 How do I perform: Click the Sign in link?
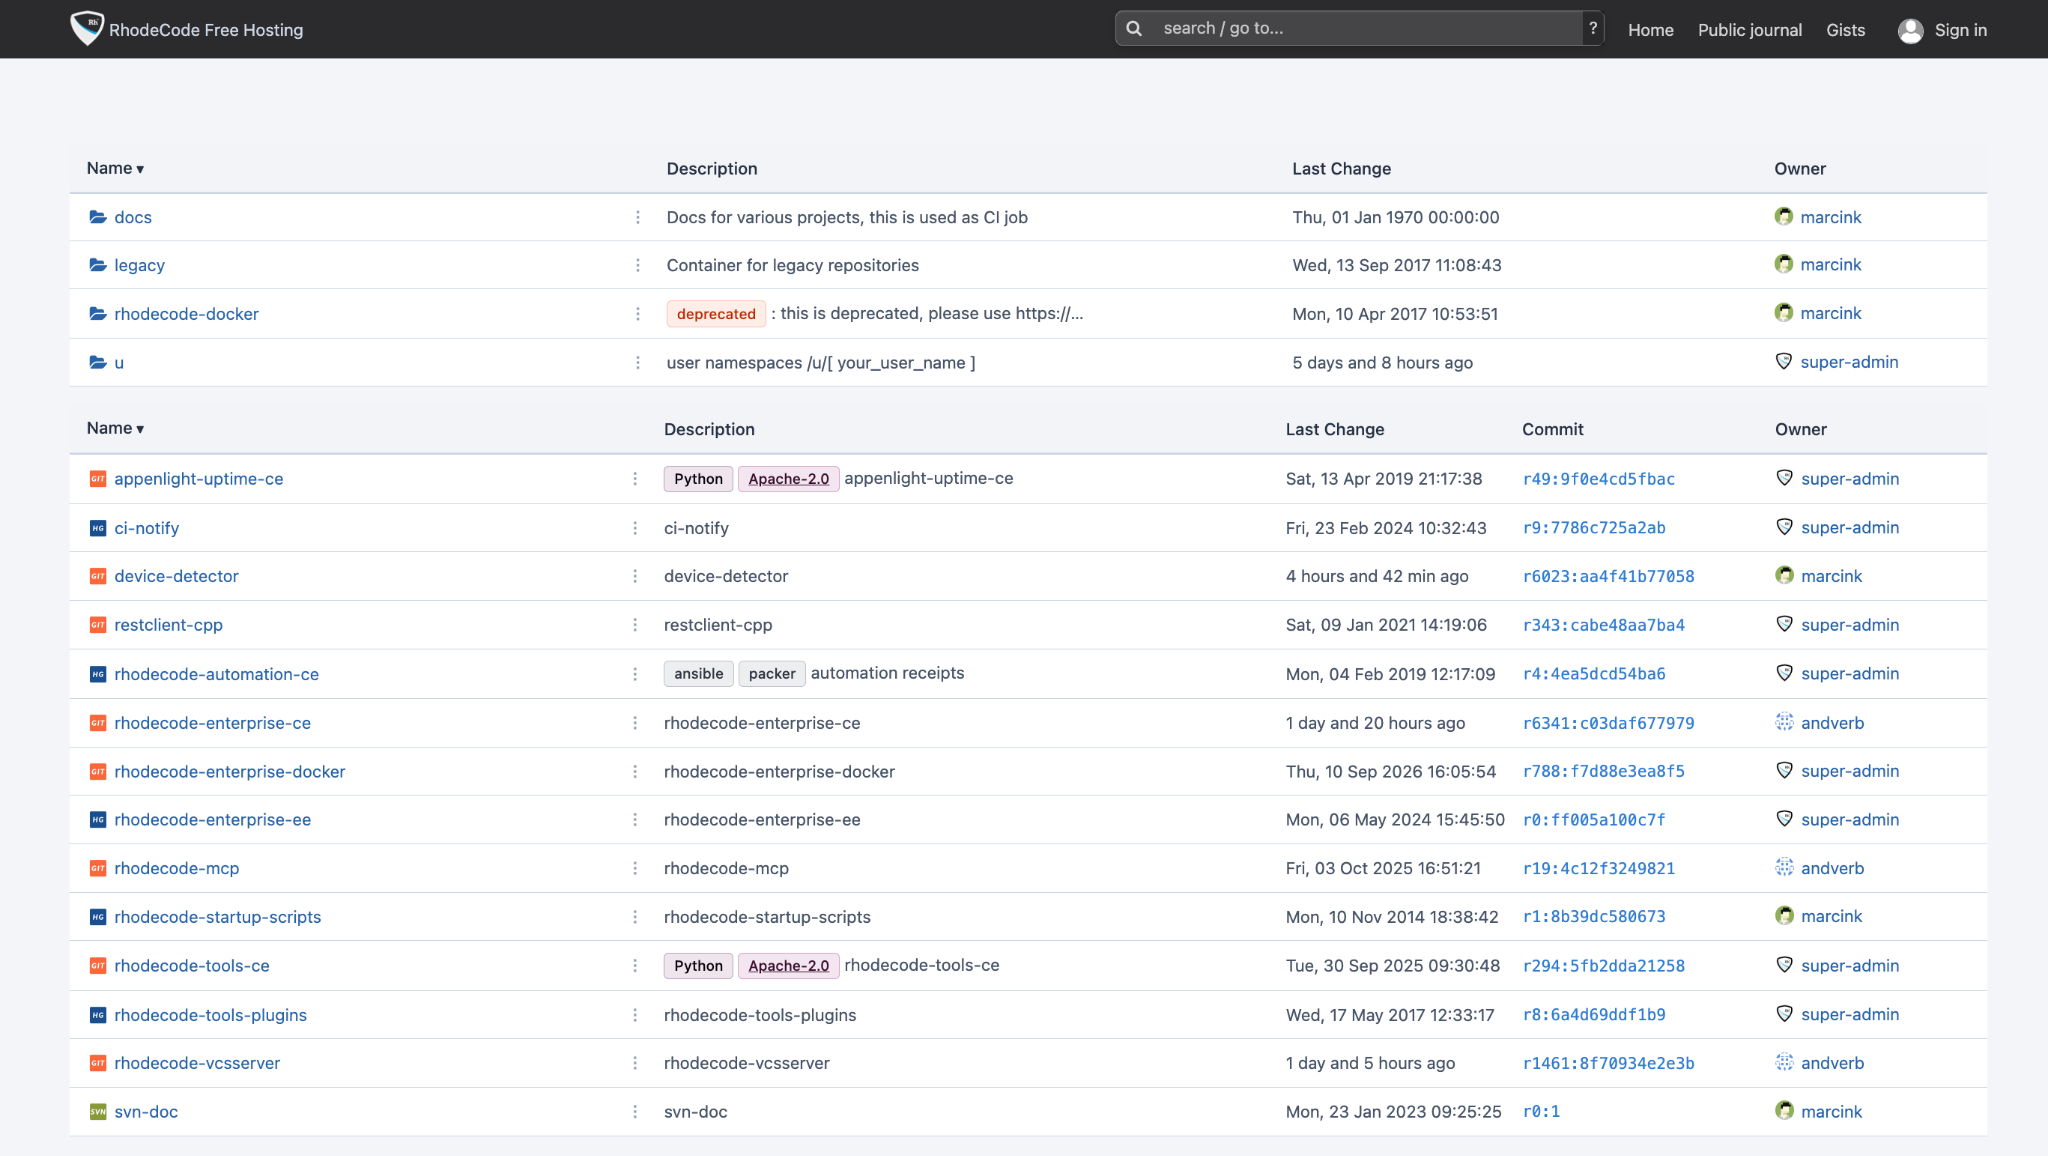point(1960,30)
